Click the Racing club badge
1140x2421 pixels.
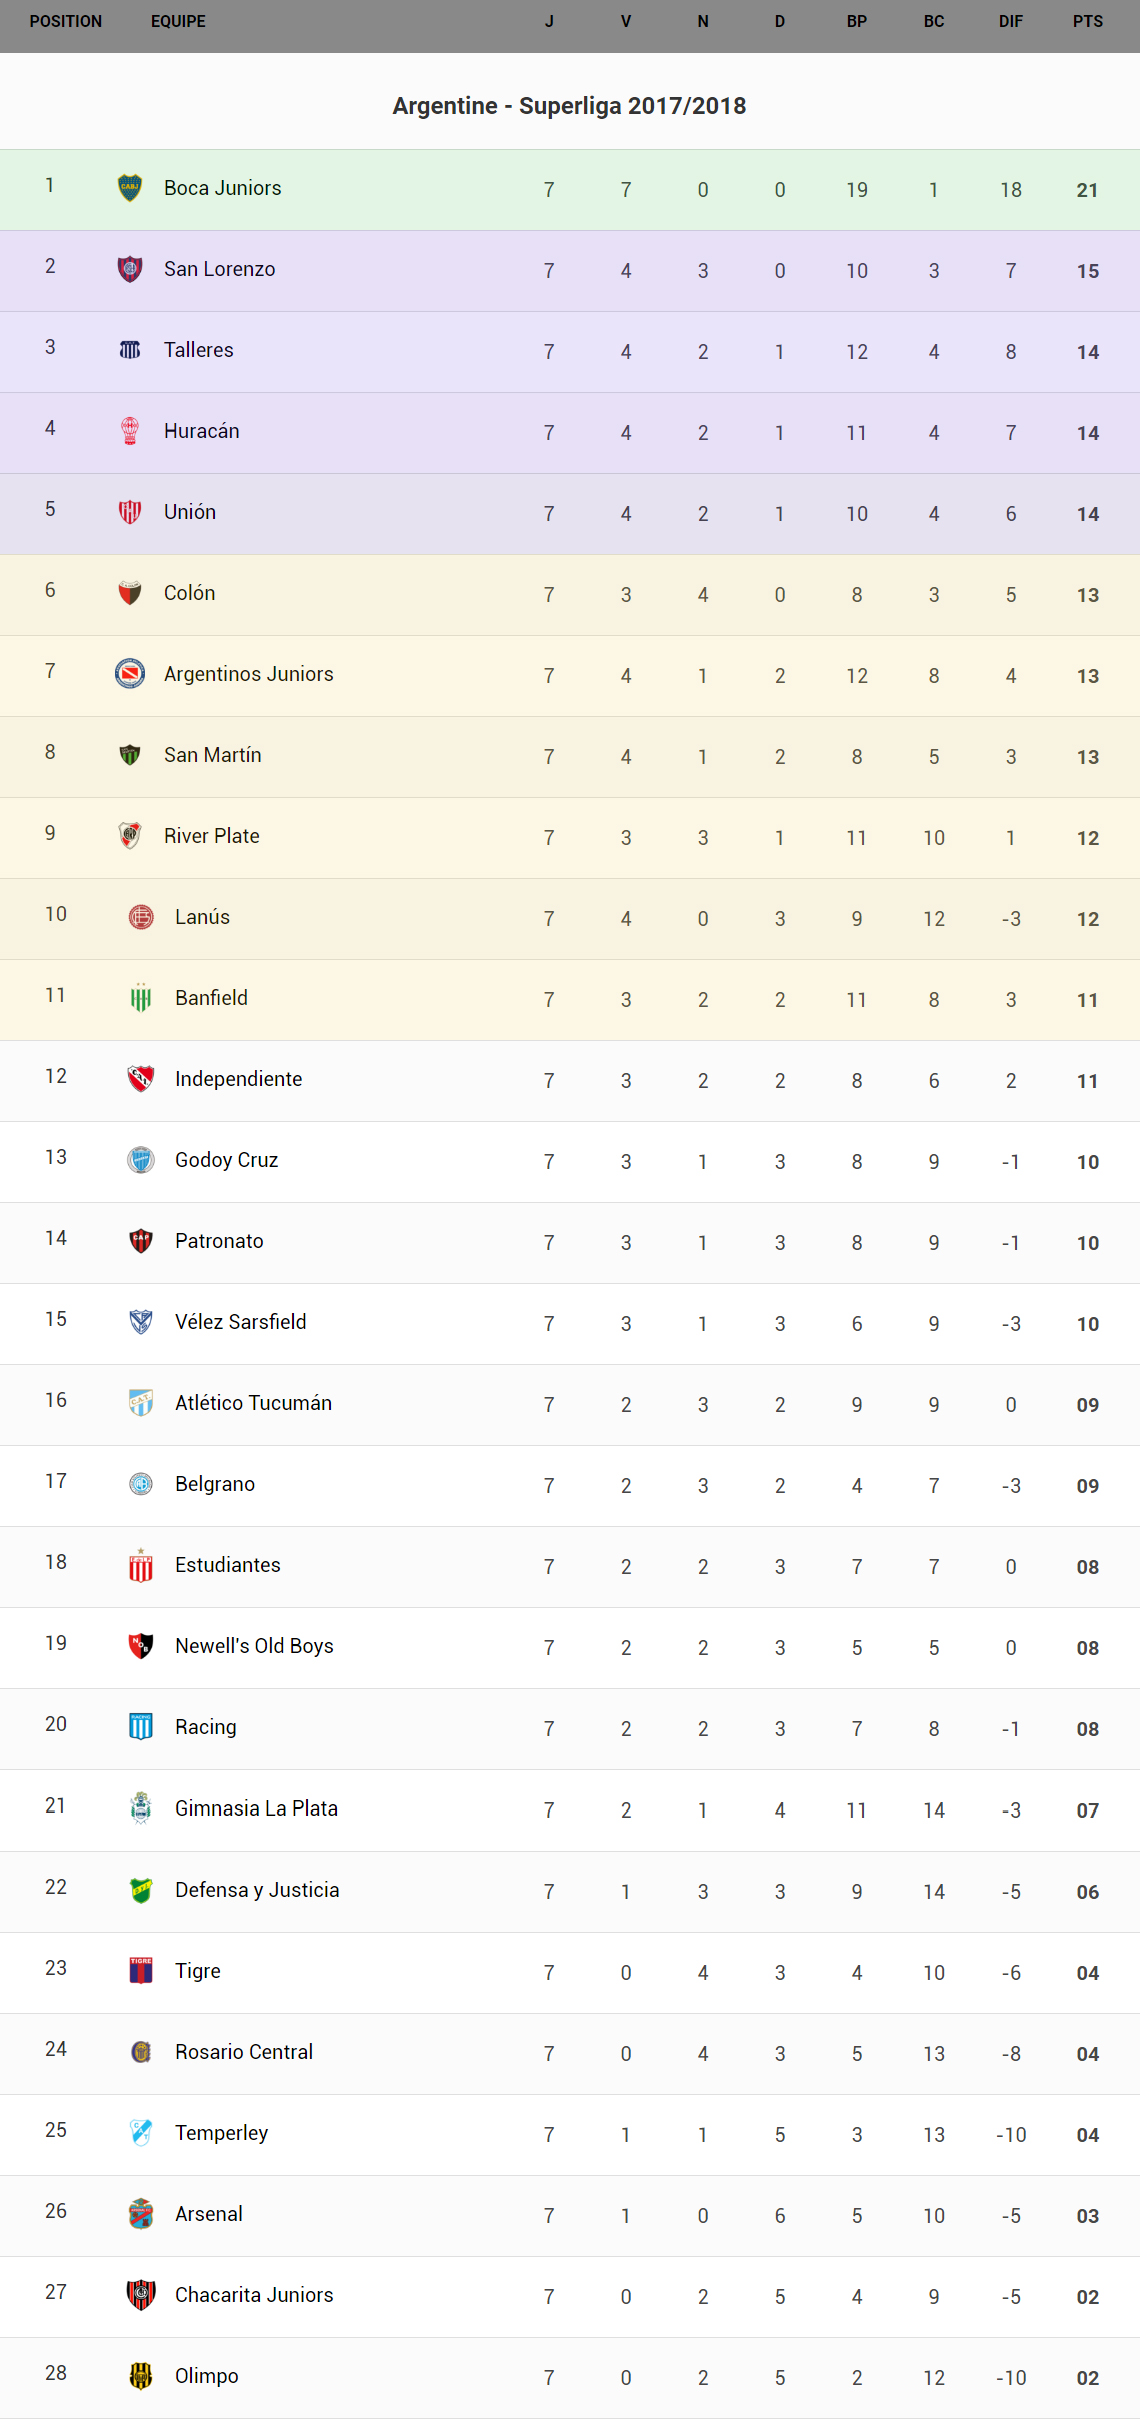click(141, 1726)
